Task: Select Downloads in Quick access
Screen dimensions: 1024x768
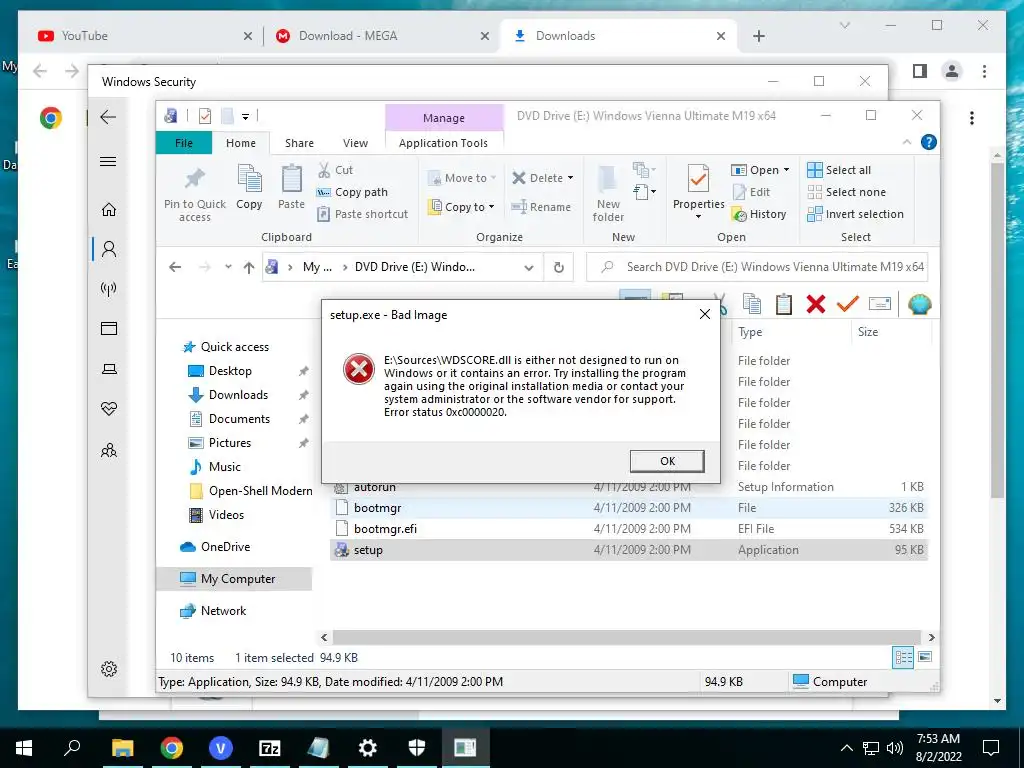Action: click(x=238, y=394)
